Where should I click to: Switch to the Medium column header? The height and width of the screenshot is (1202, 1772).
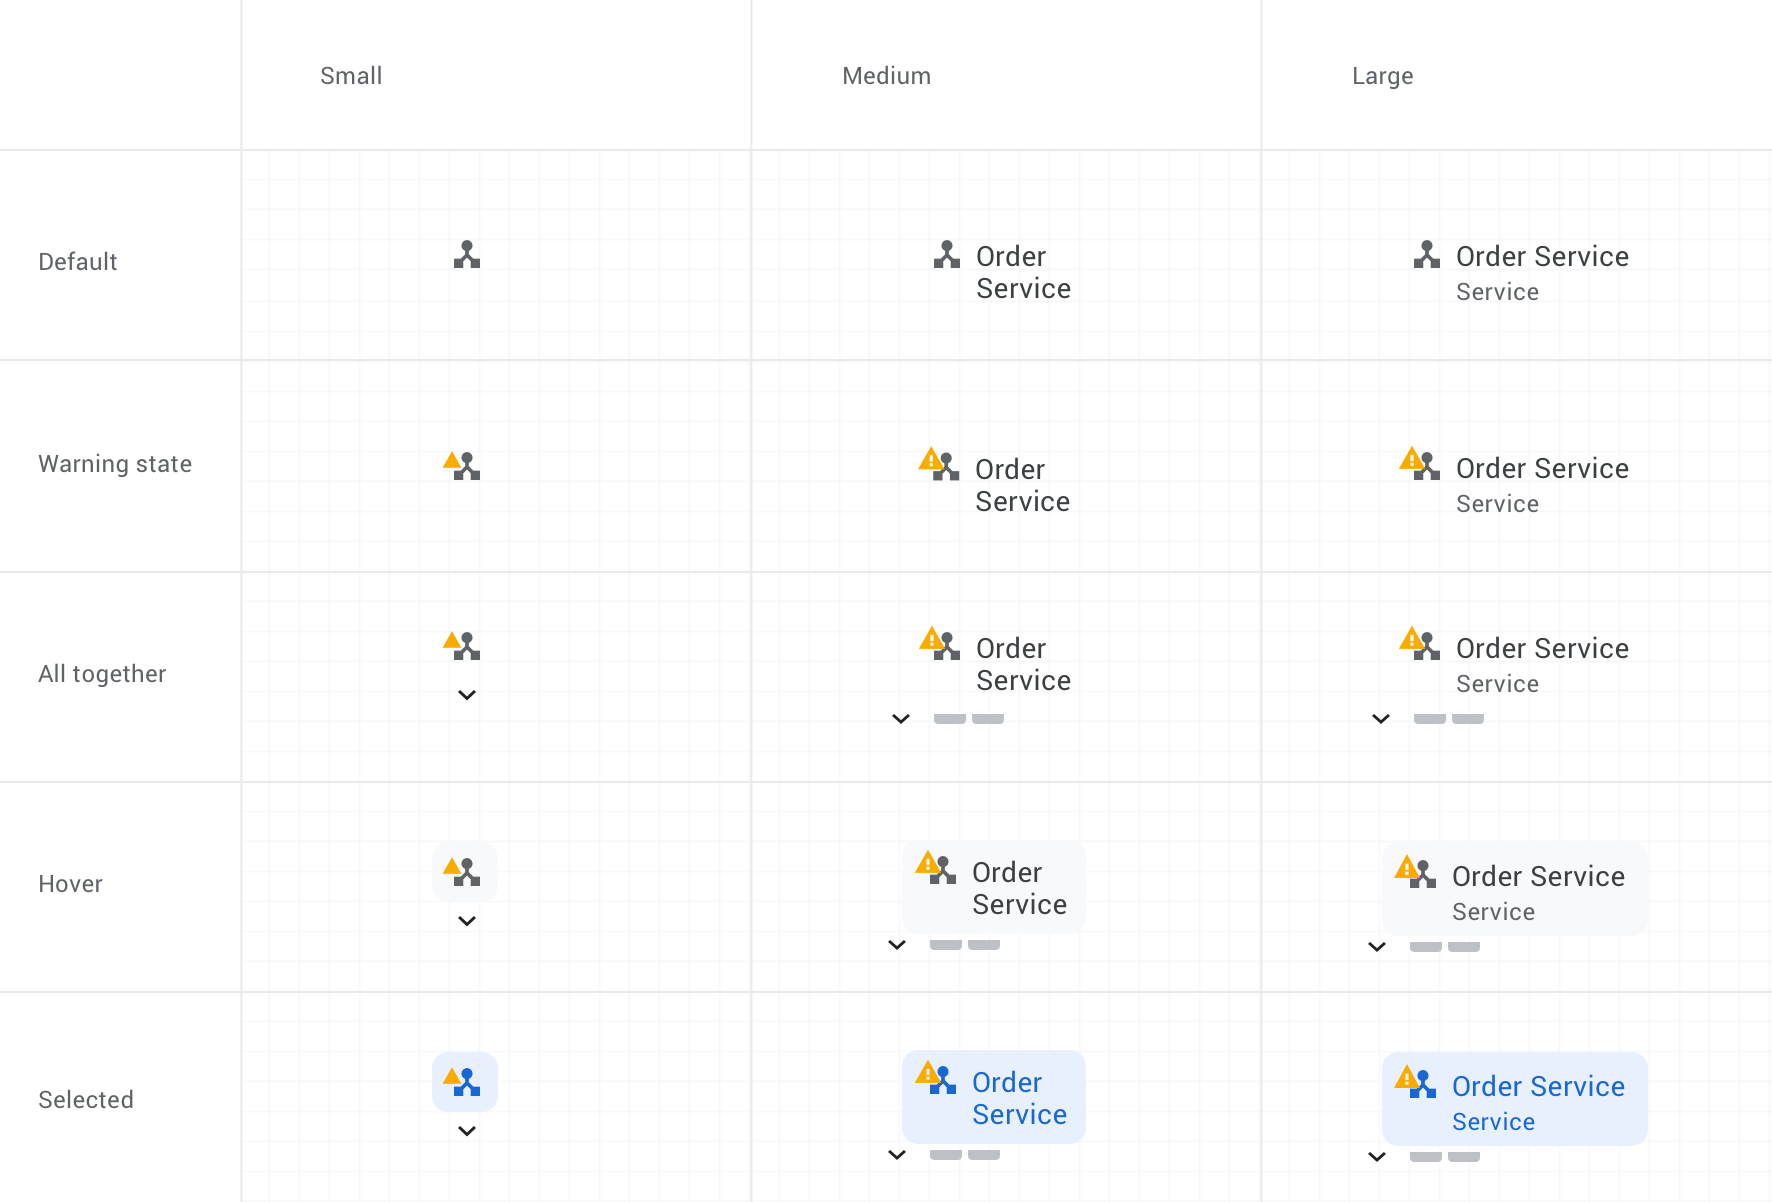point(886,75)
